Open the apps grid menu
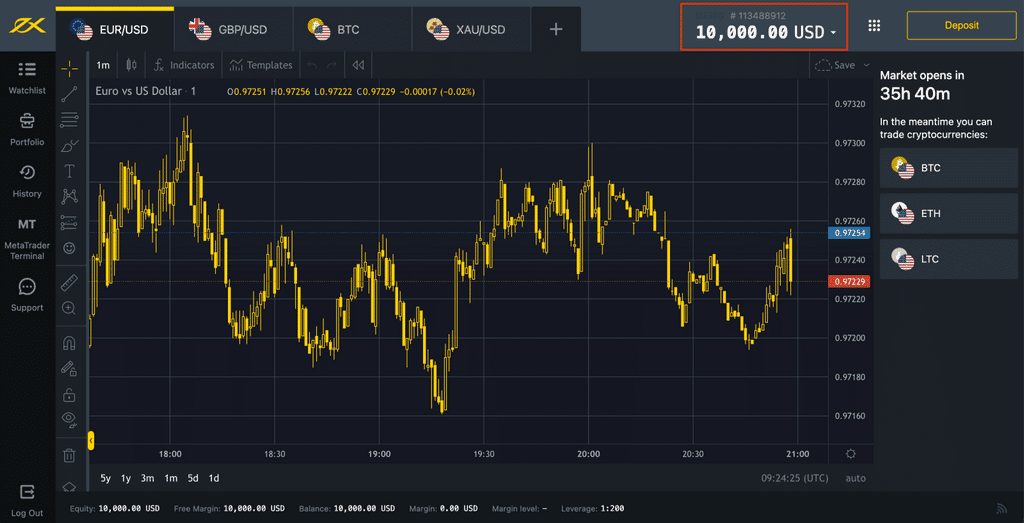This screenshot has height=523, width=1024. pos(875,26)
